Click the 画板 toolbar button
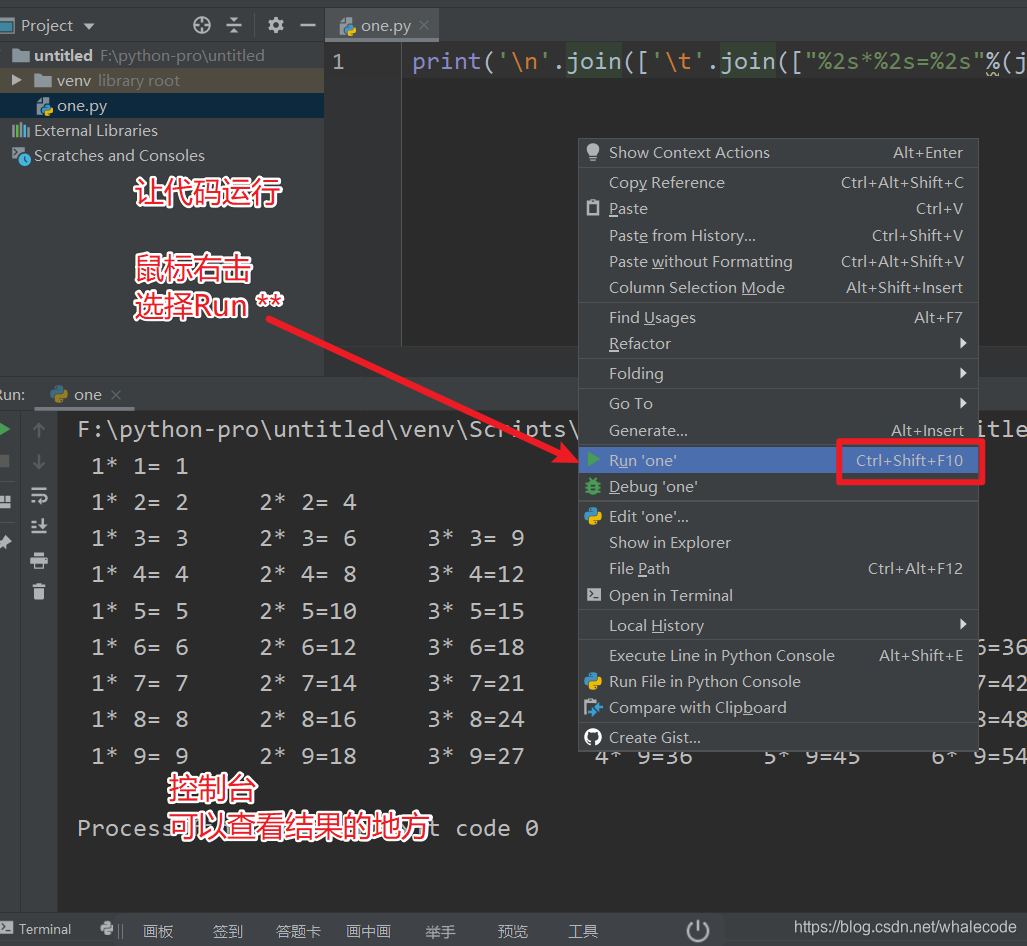The image size is (1027, 946). pyautogui.click(x=158, y=932)
